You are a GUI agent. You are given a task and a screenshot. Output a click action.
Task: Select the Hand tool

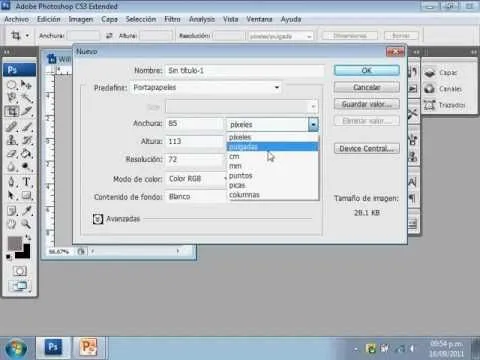(12, 224)
